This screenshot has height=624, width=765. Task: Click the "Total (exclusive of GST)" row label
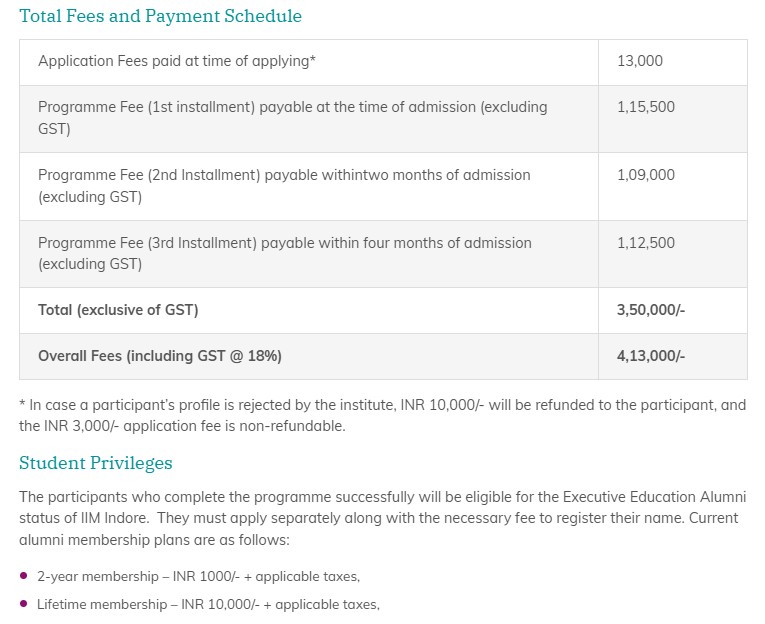coord(118,310)
